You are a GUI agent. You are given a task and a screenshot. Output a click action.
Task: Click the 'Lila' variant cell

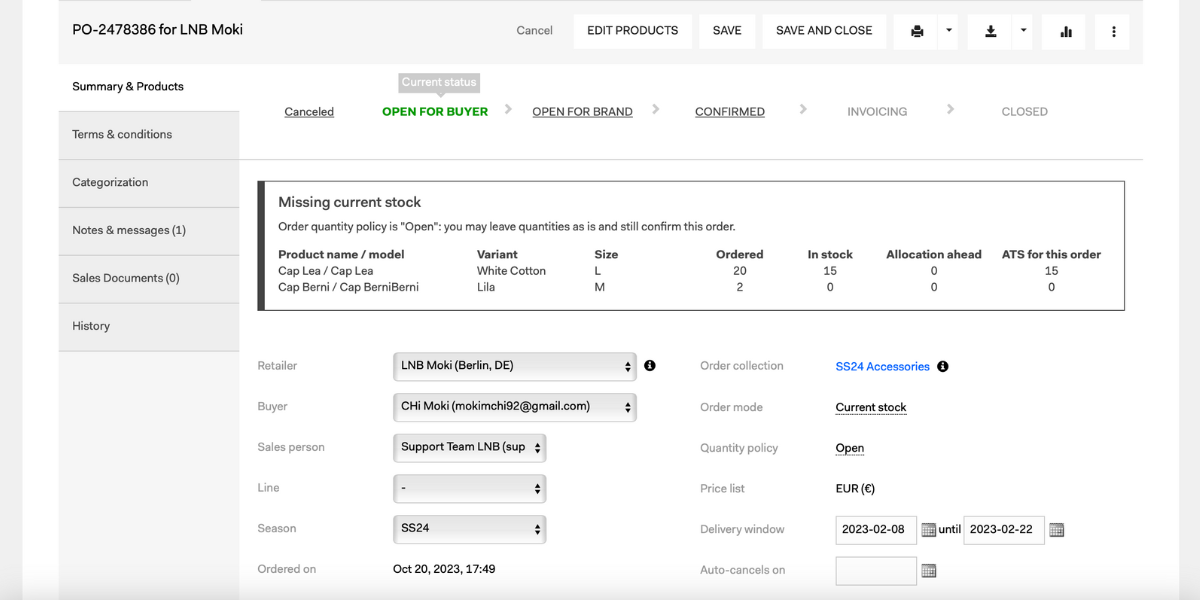click(487, 287)
